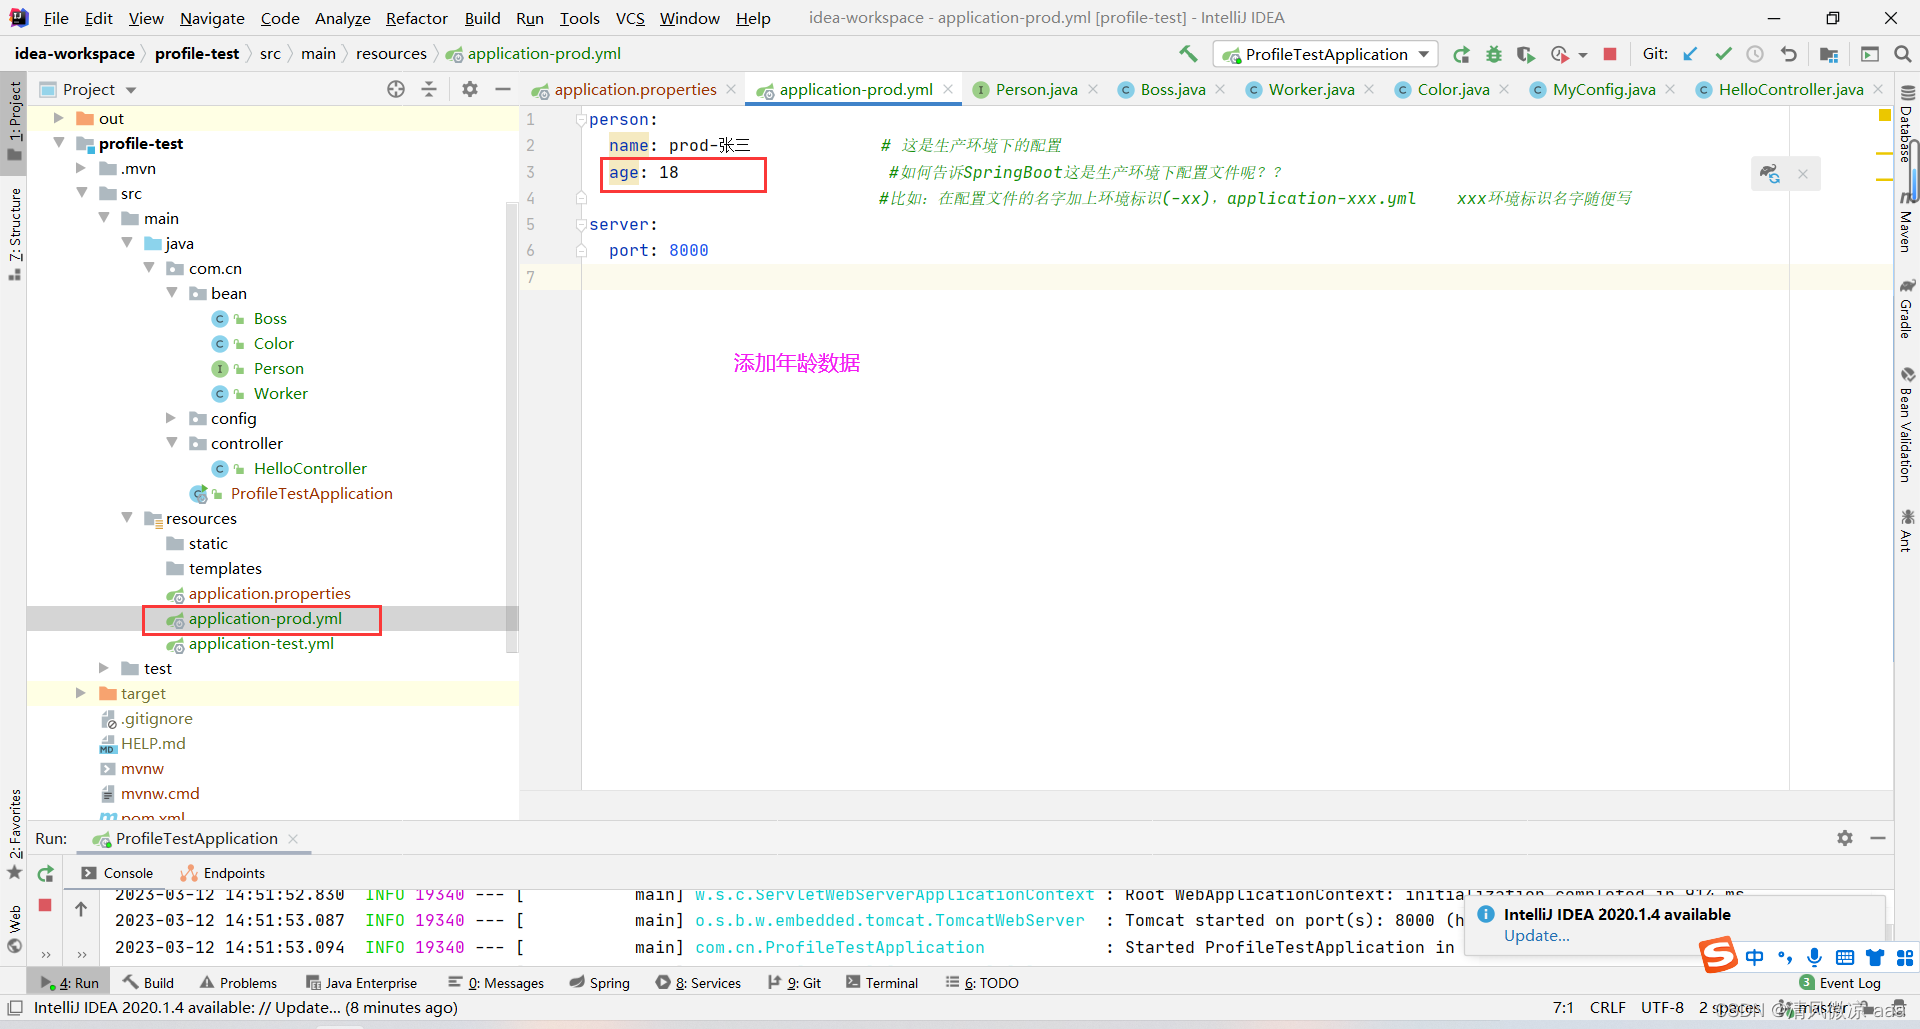Click the Git Commit checkmark icon

tap(1723, 54)
